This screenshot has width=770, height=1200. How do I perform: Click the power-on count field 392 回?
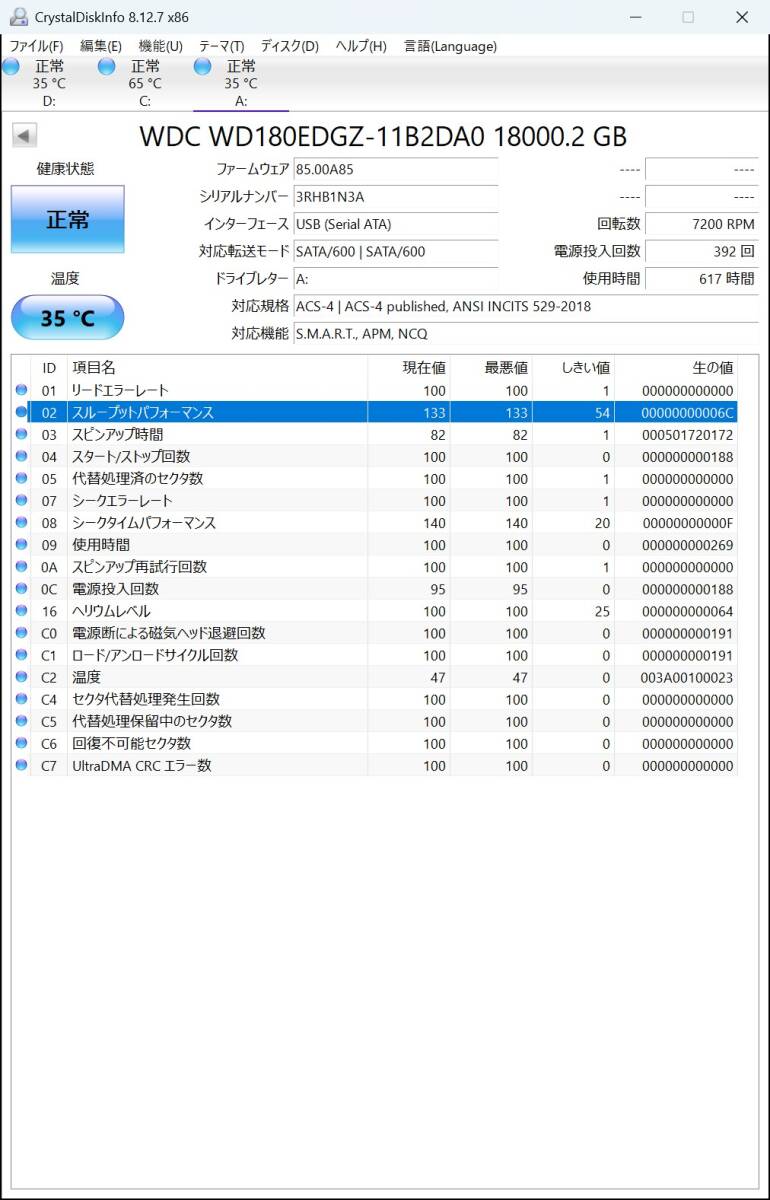pyautogui.click(x=702, y=251)
